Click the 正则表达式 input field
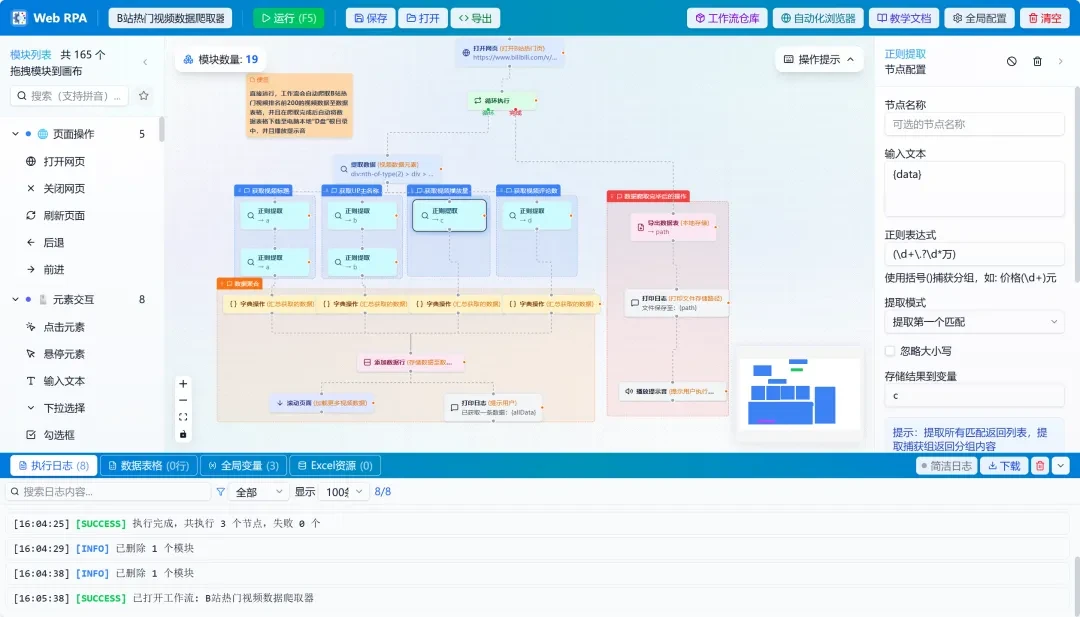This screenshot has width=1080, height=617. point(974,254)
